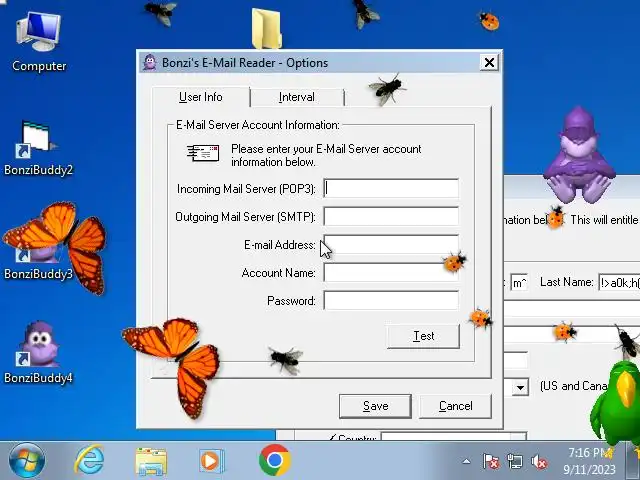Launch Internet Explorer from the taskbar
This screenshot has height=480, width=640.
coord(89,461)
